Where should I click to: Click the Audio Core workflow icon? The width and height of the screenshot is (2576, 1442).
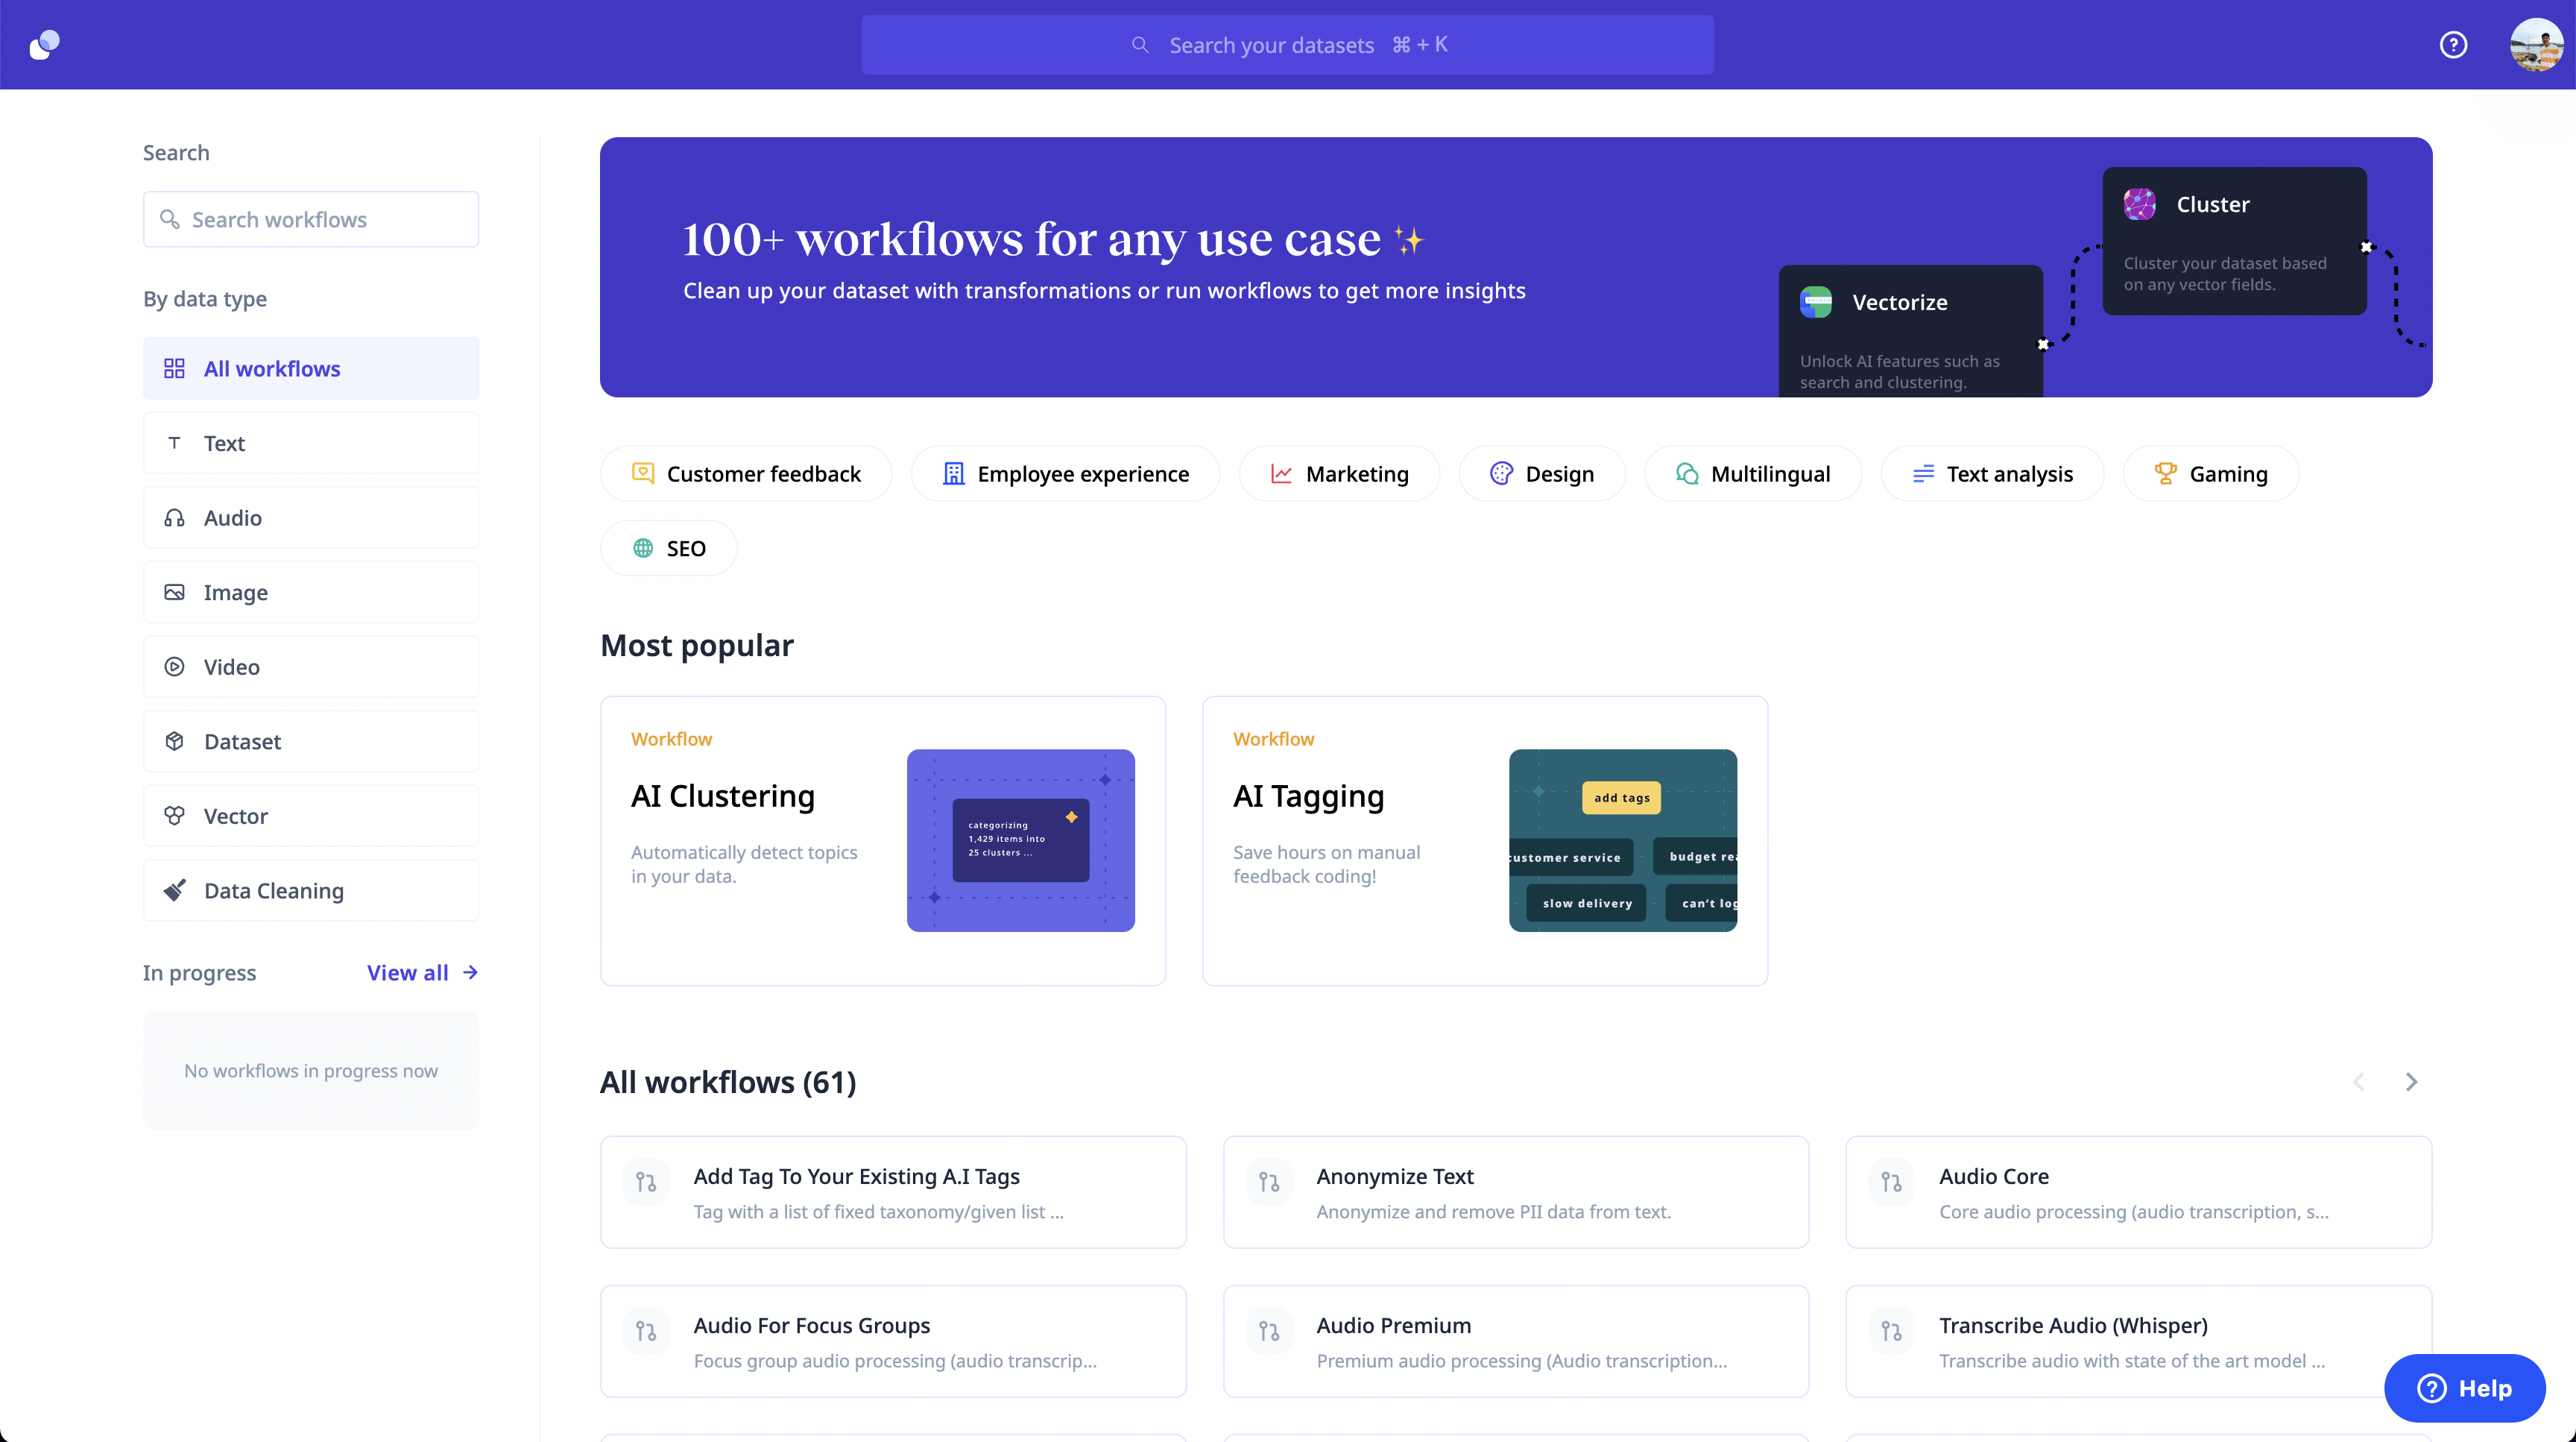[x=1891, y=1183]
